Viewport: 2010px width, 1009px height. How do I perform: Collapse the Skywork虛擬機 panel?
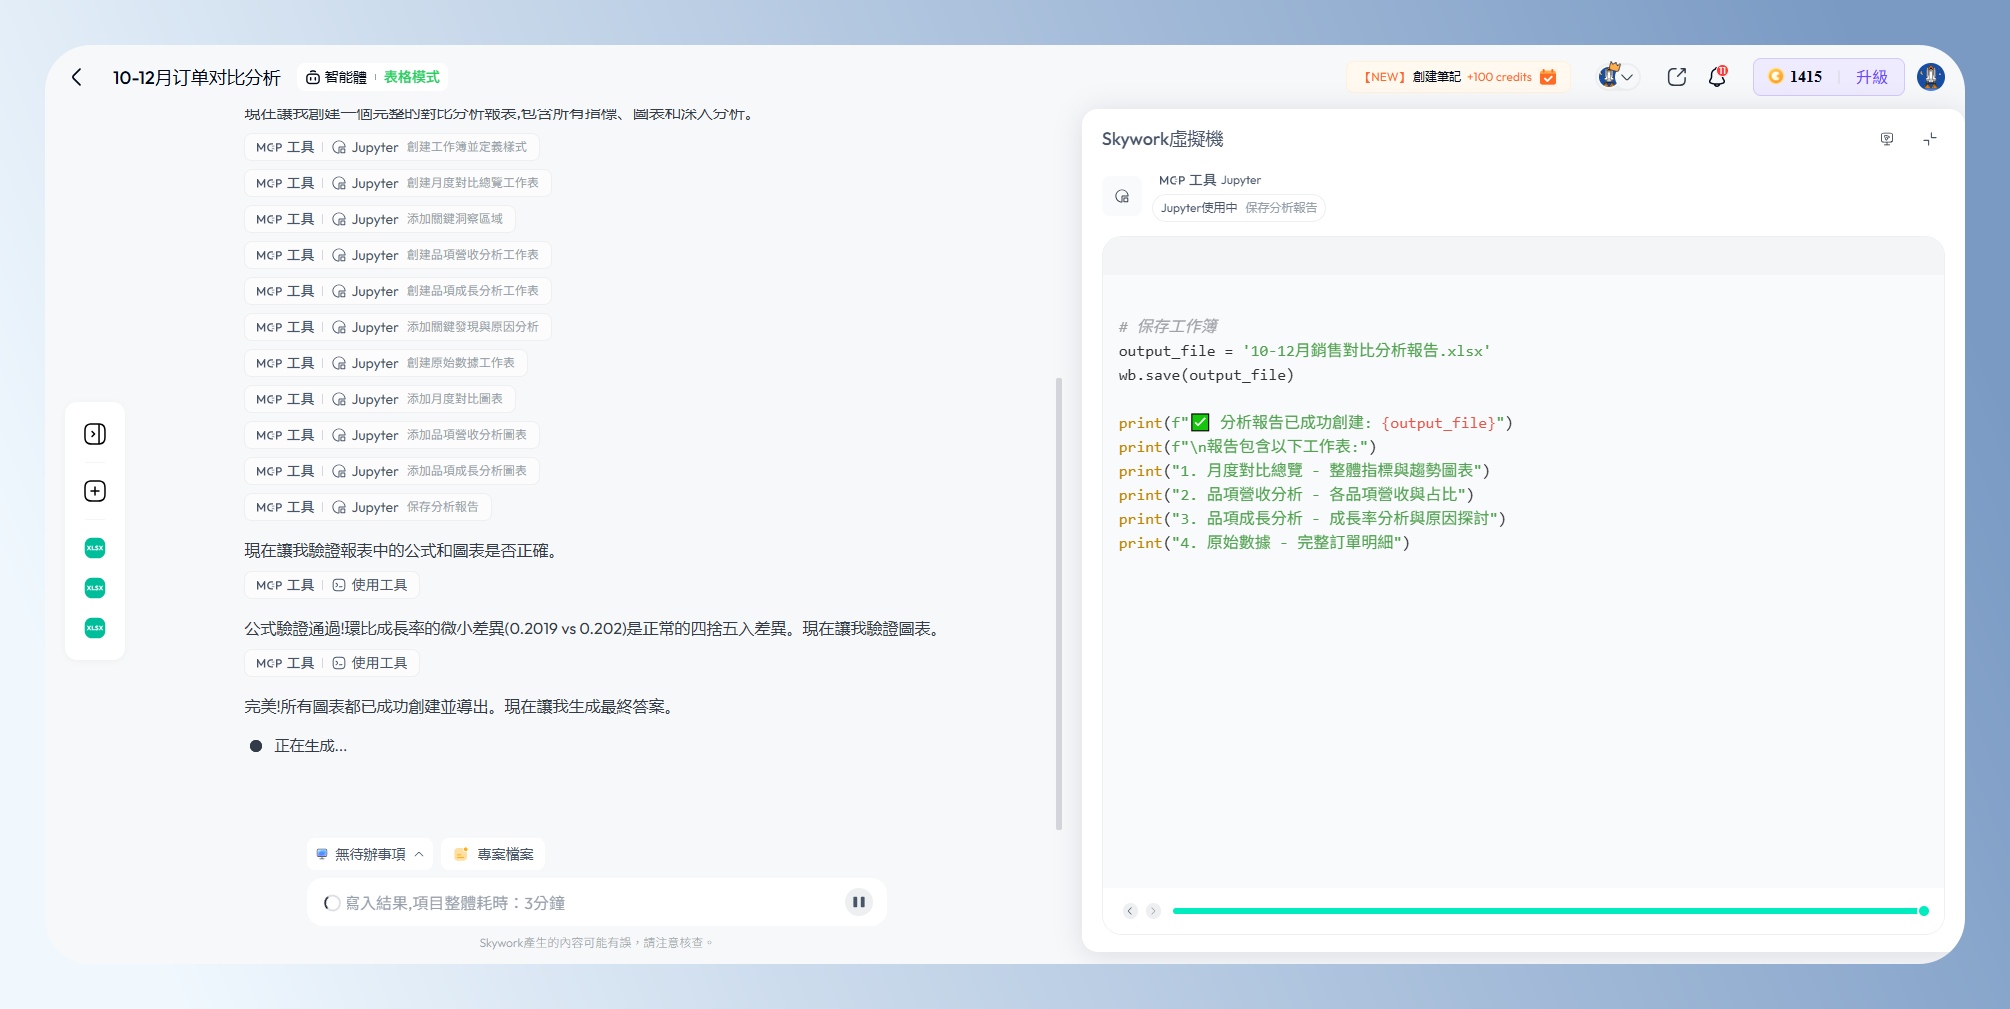coord(1930,139)
